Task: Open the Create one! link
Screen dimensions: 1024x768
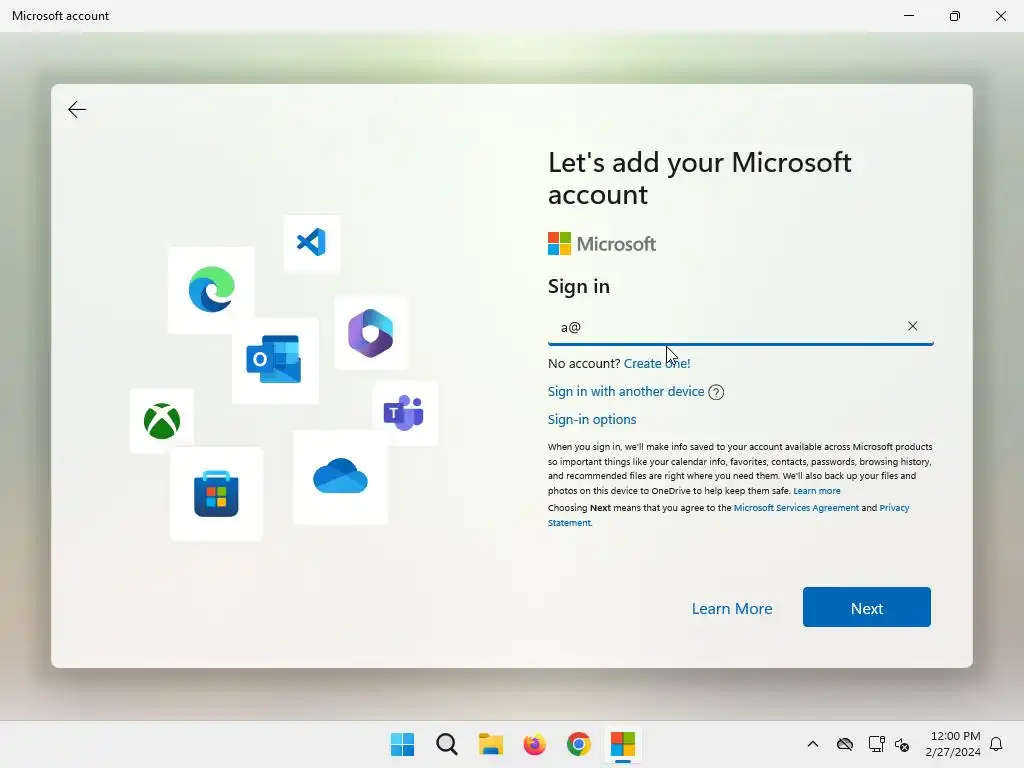Action: click(x=657, y=363)
